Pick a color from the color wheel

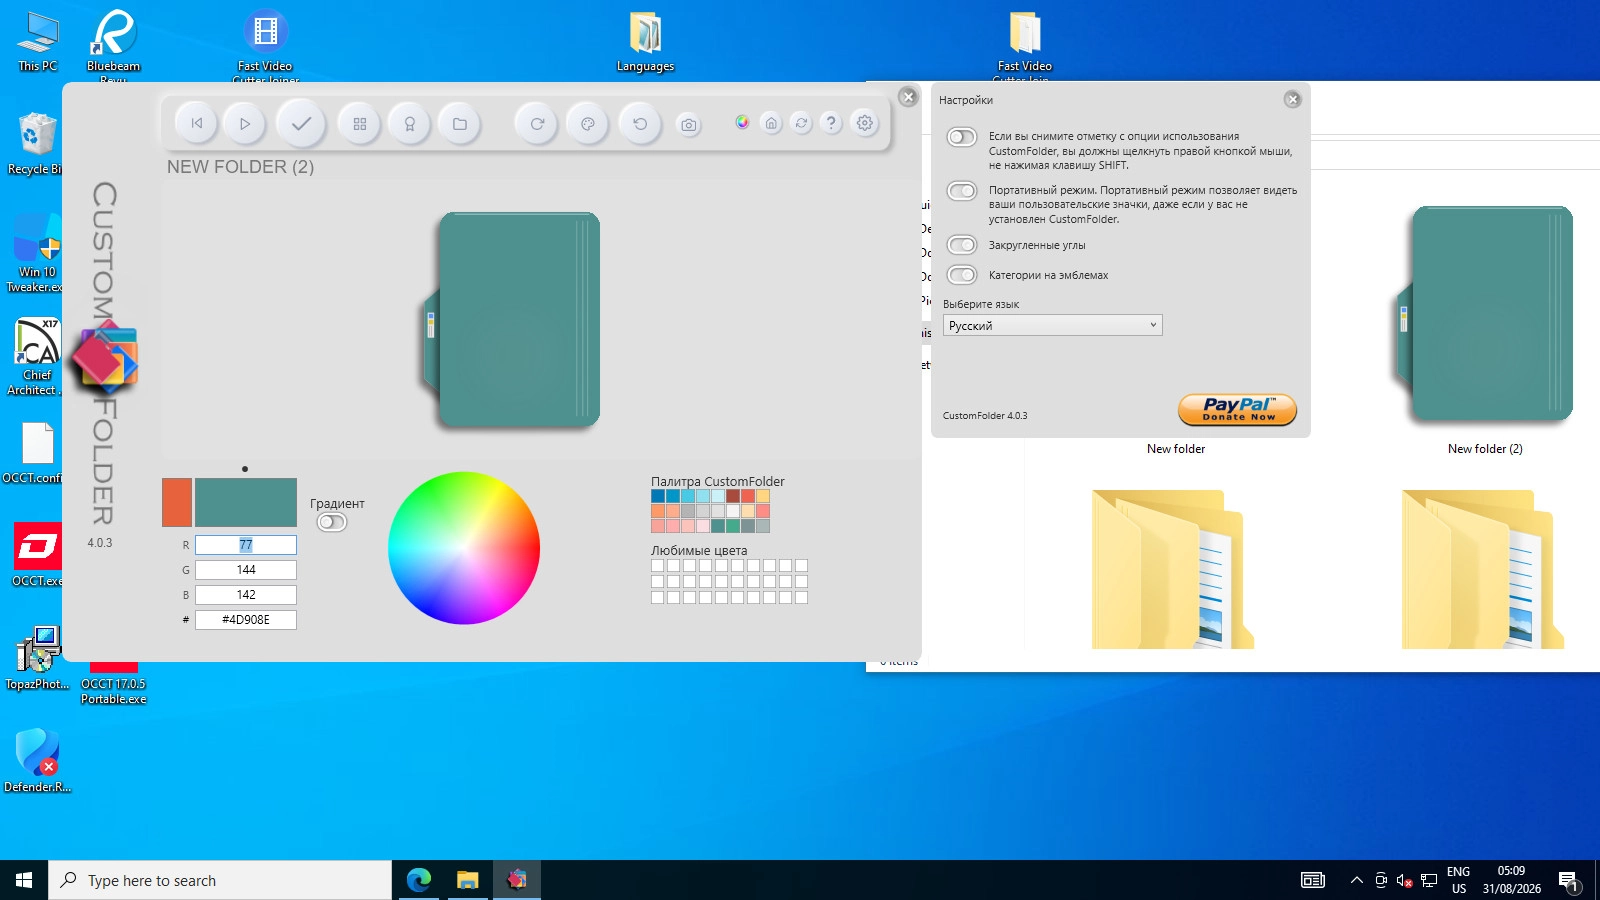click(x=464, y=548)
